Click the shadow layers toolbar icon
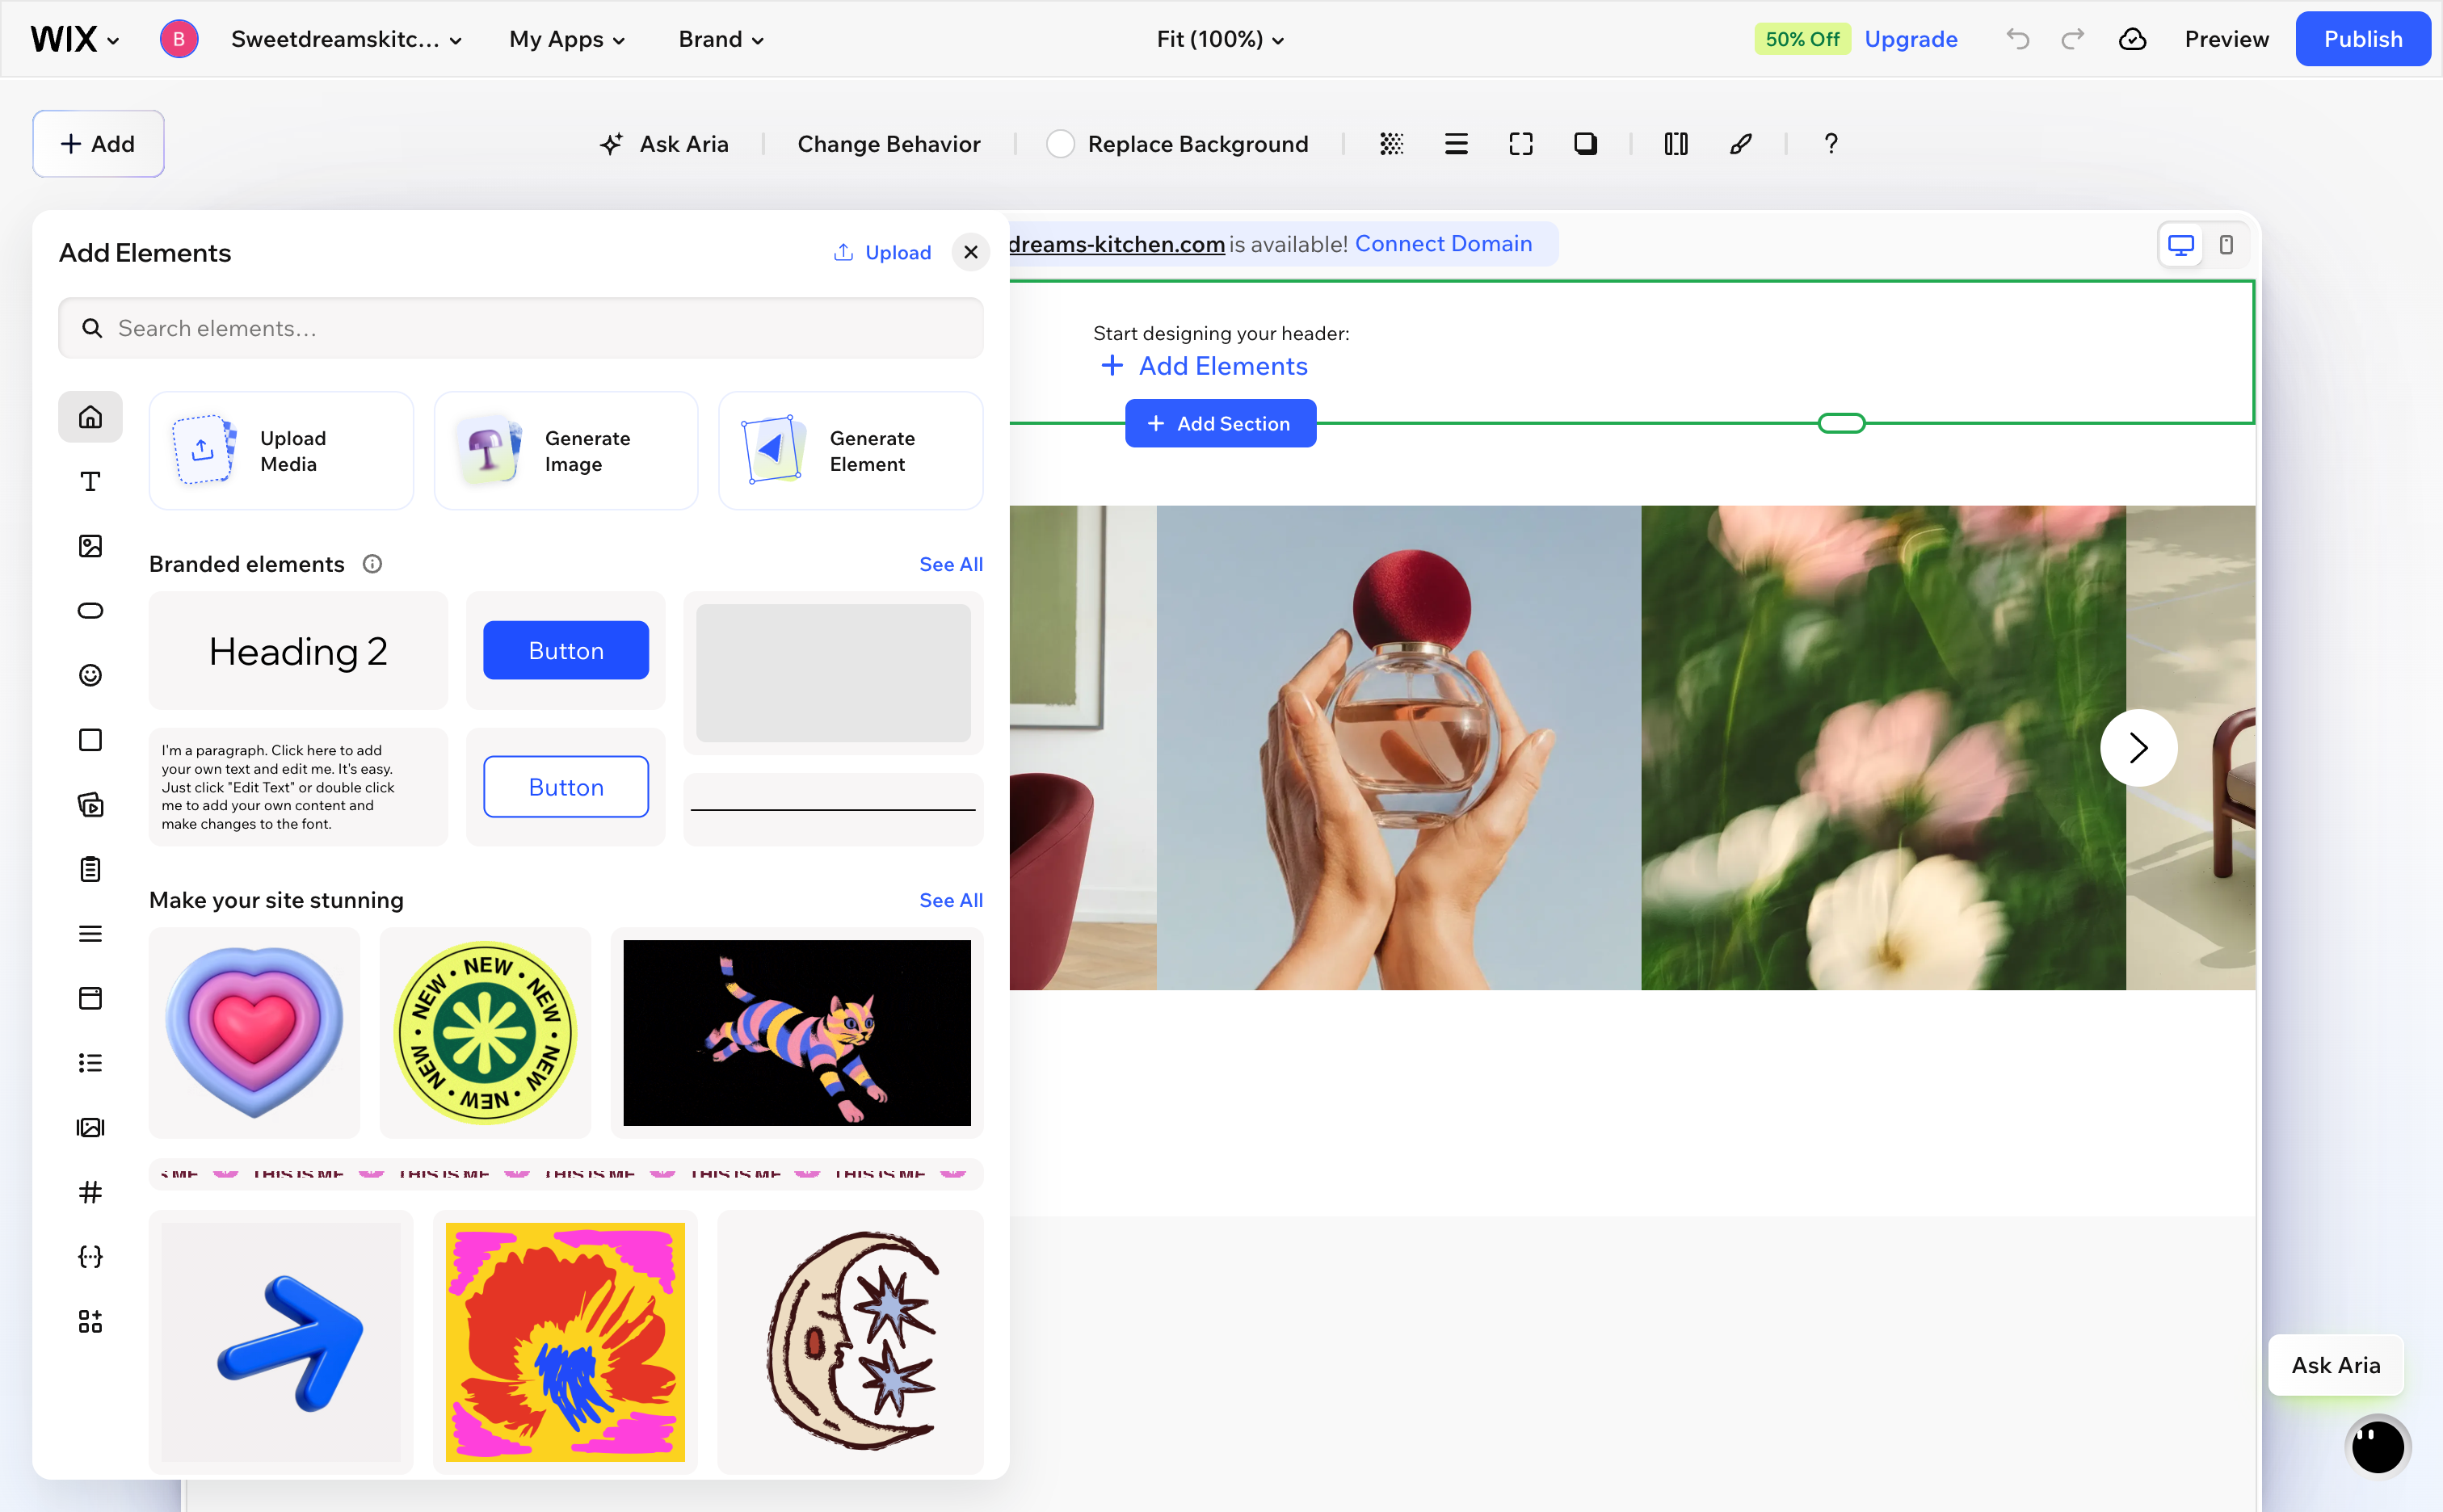The width and height of the screenshot is (2443, 1512). click(x=1585, y=144)
